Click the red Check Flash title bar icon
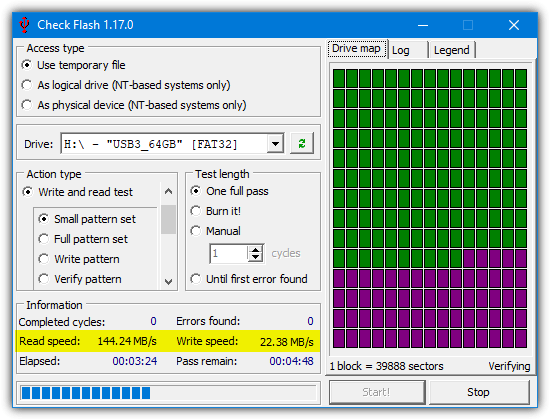The height and width of the screenshot is (419, 550). point(24,25)
